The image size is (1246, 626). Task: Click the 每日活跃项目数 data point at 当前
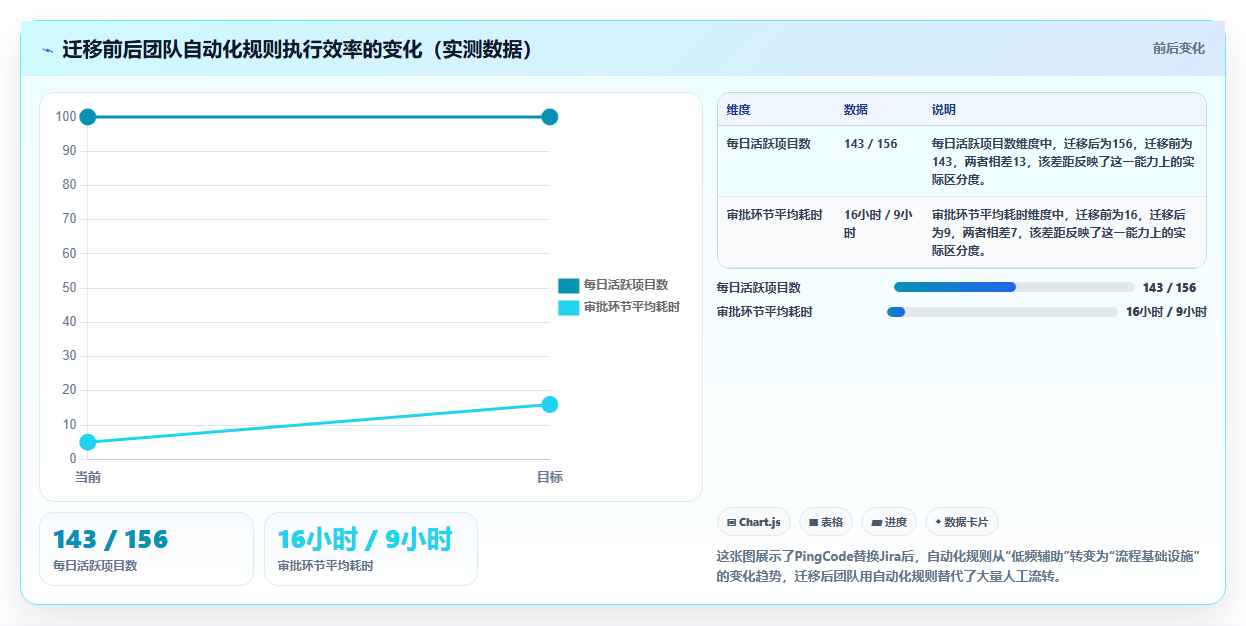(88, 117)
